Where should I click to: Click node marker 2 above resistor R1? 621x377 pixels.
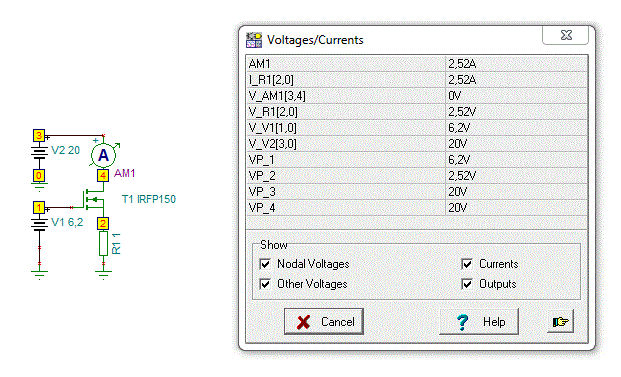pos(103,223)
